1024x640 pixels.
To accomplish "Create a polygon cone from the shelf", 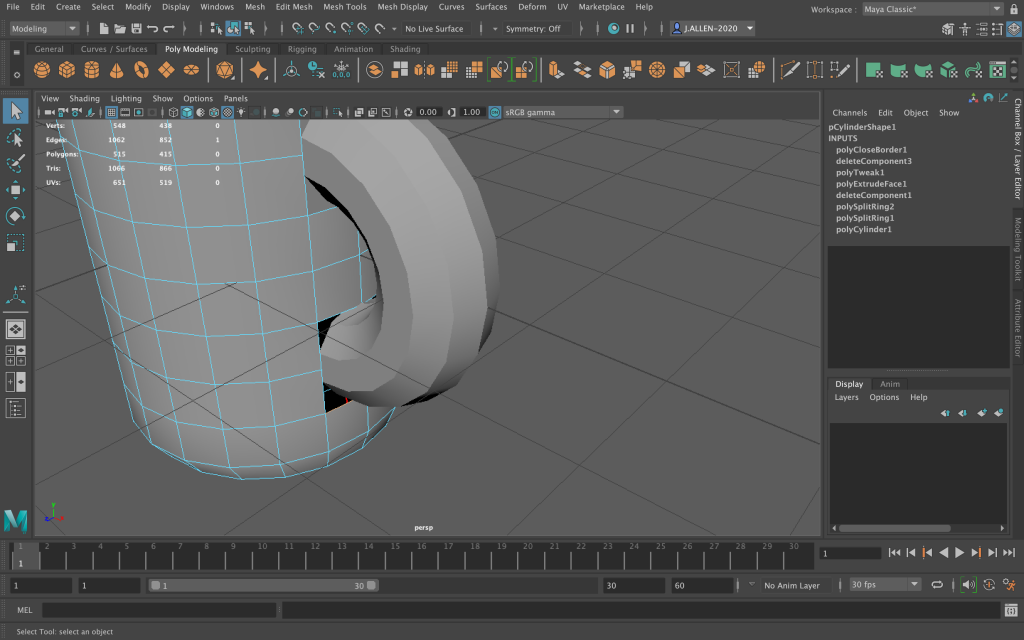I will coord(117,70).
